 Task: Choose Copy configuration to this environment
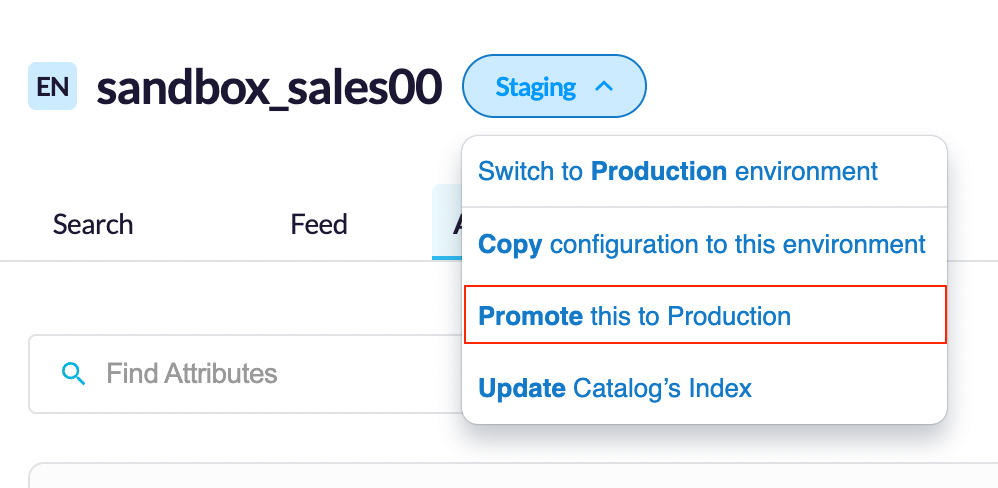click(704, 244)
